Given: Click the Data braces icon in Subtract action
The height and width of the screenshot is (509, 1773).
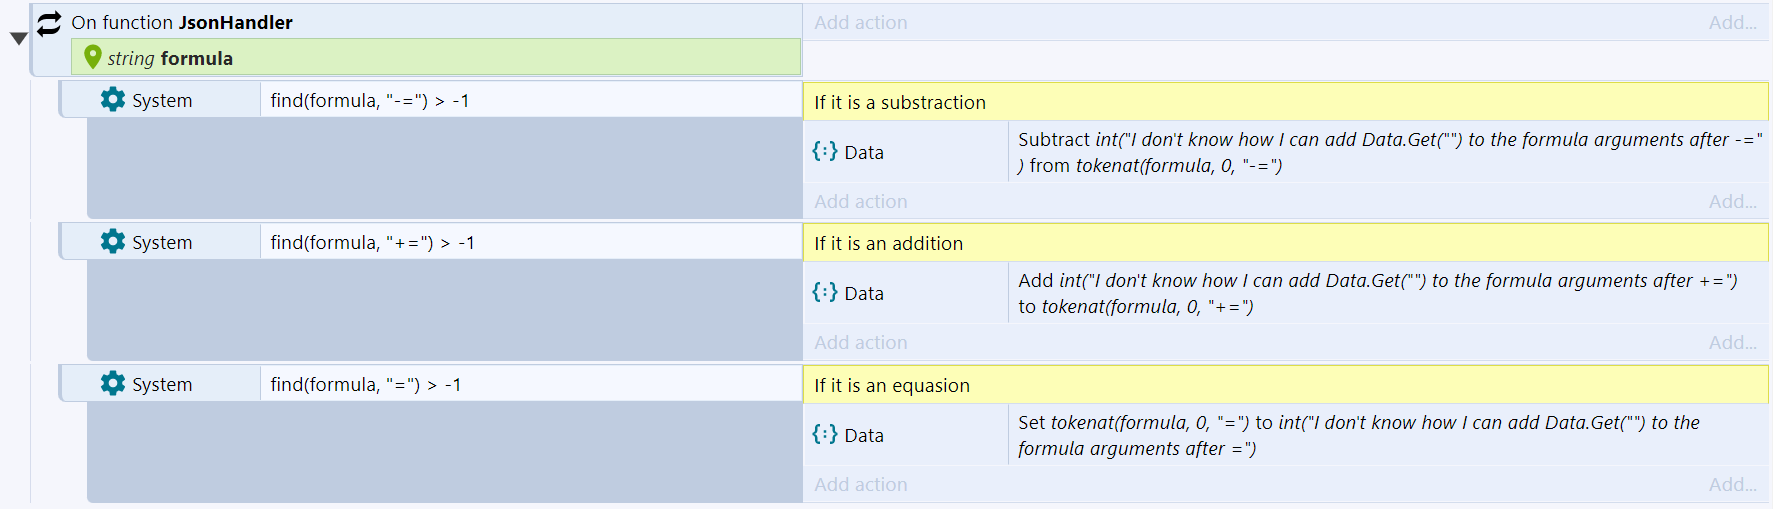Looking at the screenshot, I should (x=825, y=151).
